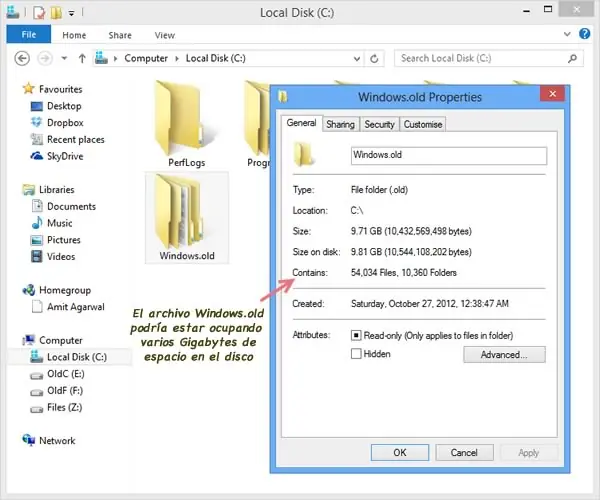Click the Network icon in navigation pane
Screen dimensions: 600x500
[x=29, y=440]
